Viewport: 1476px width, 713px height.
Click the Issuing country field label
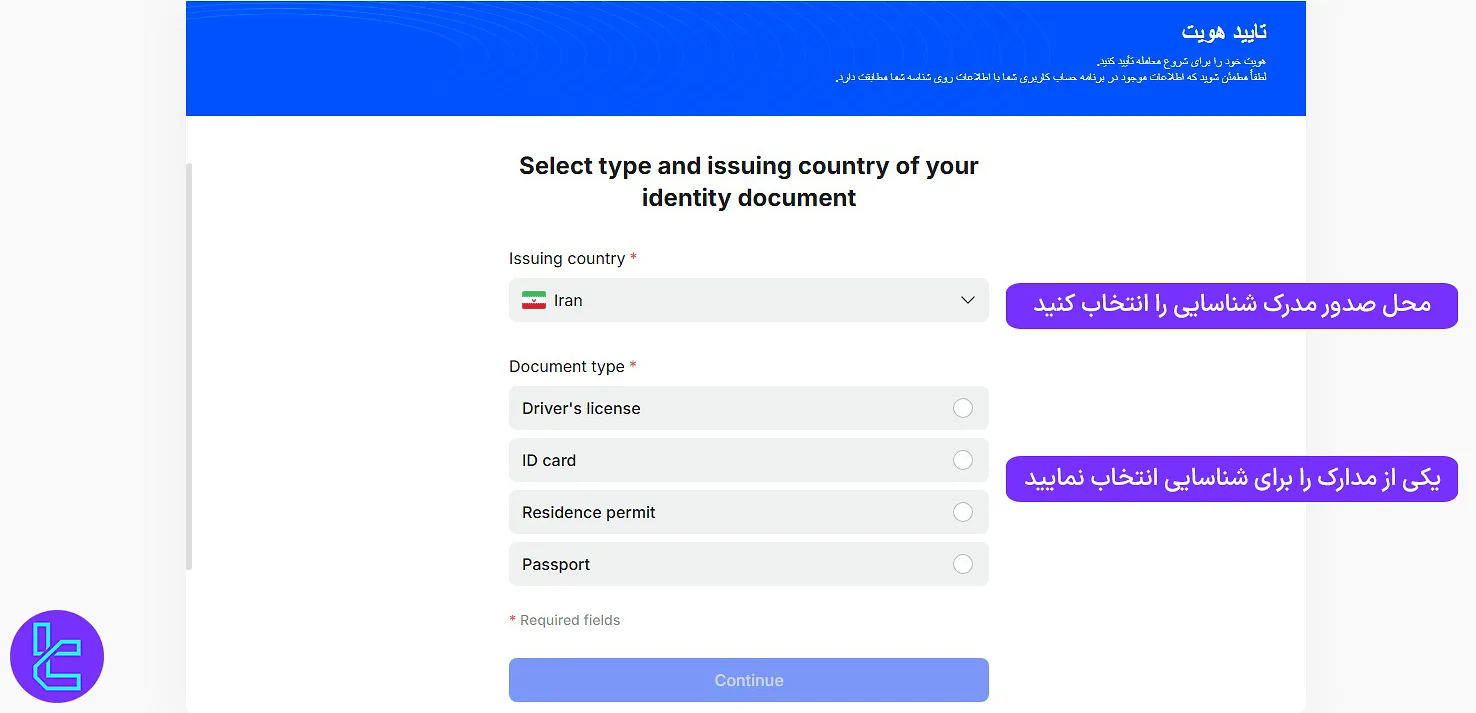pos(567,258)
